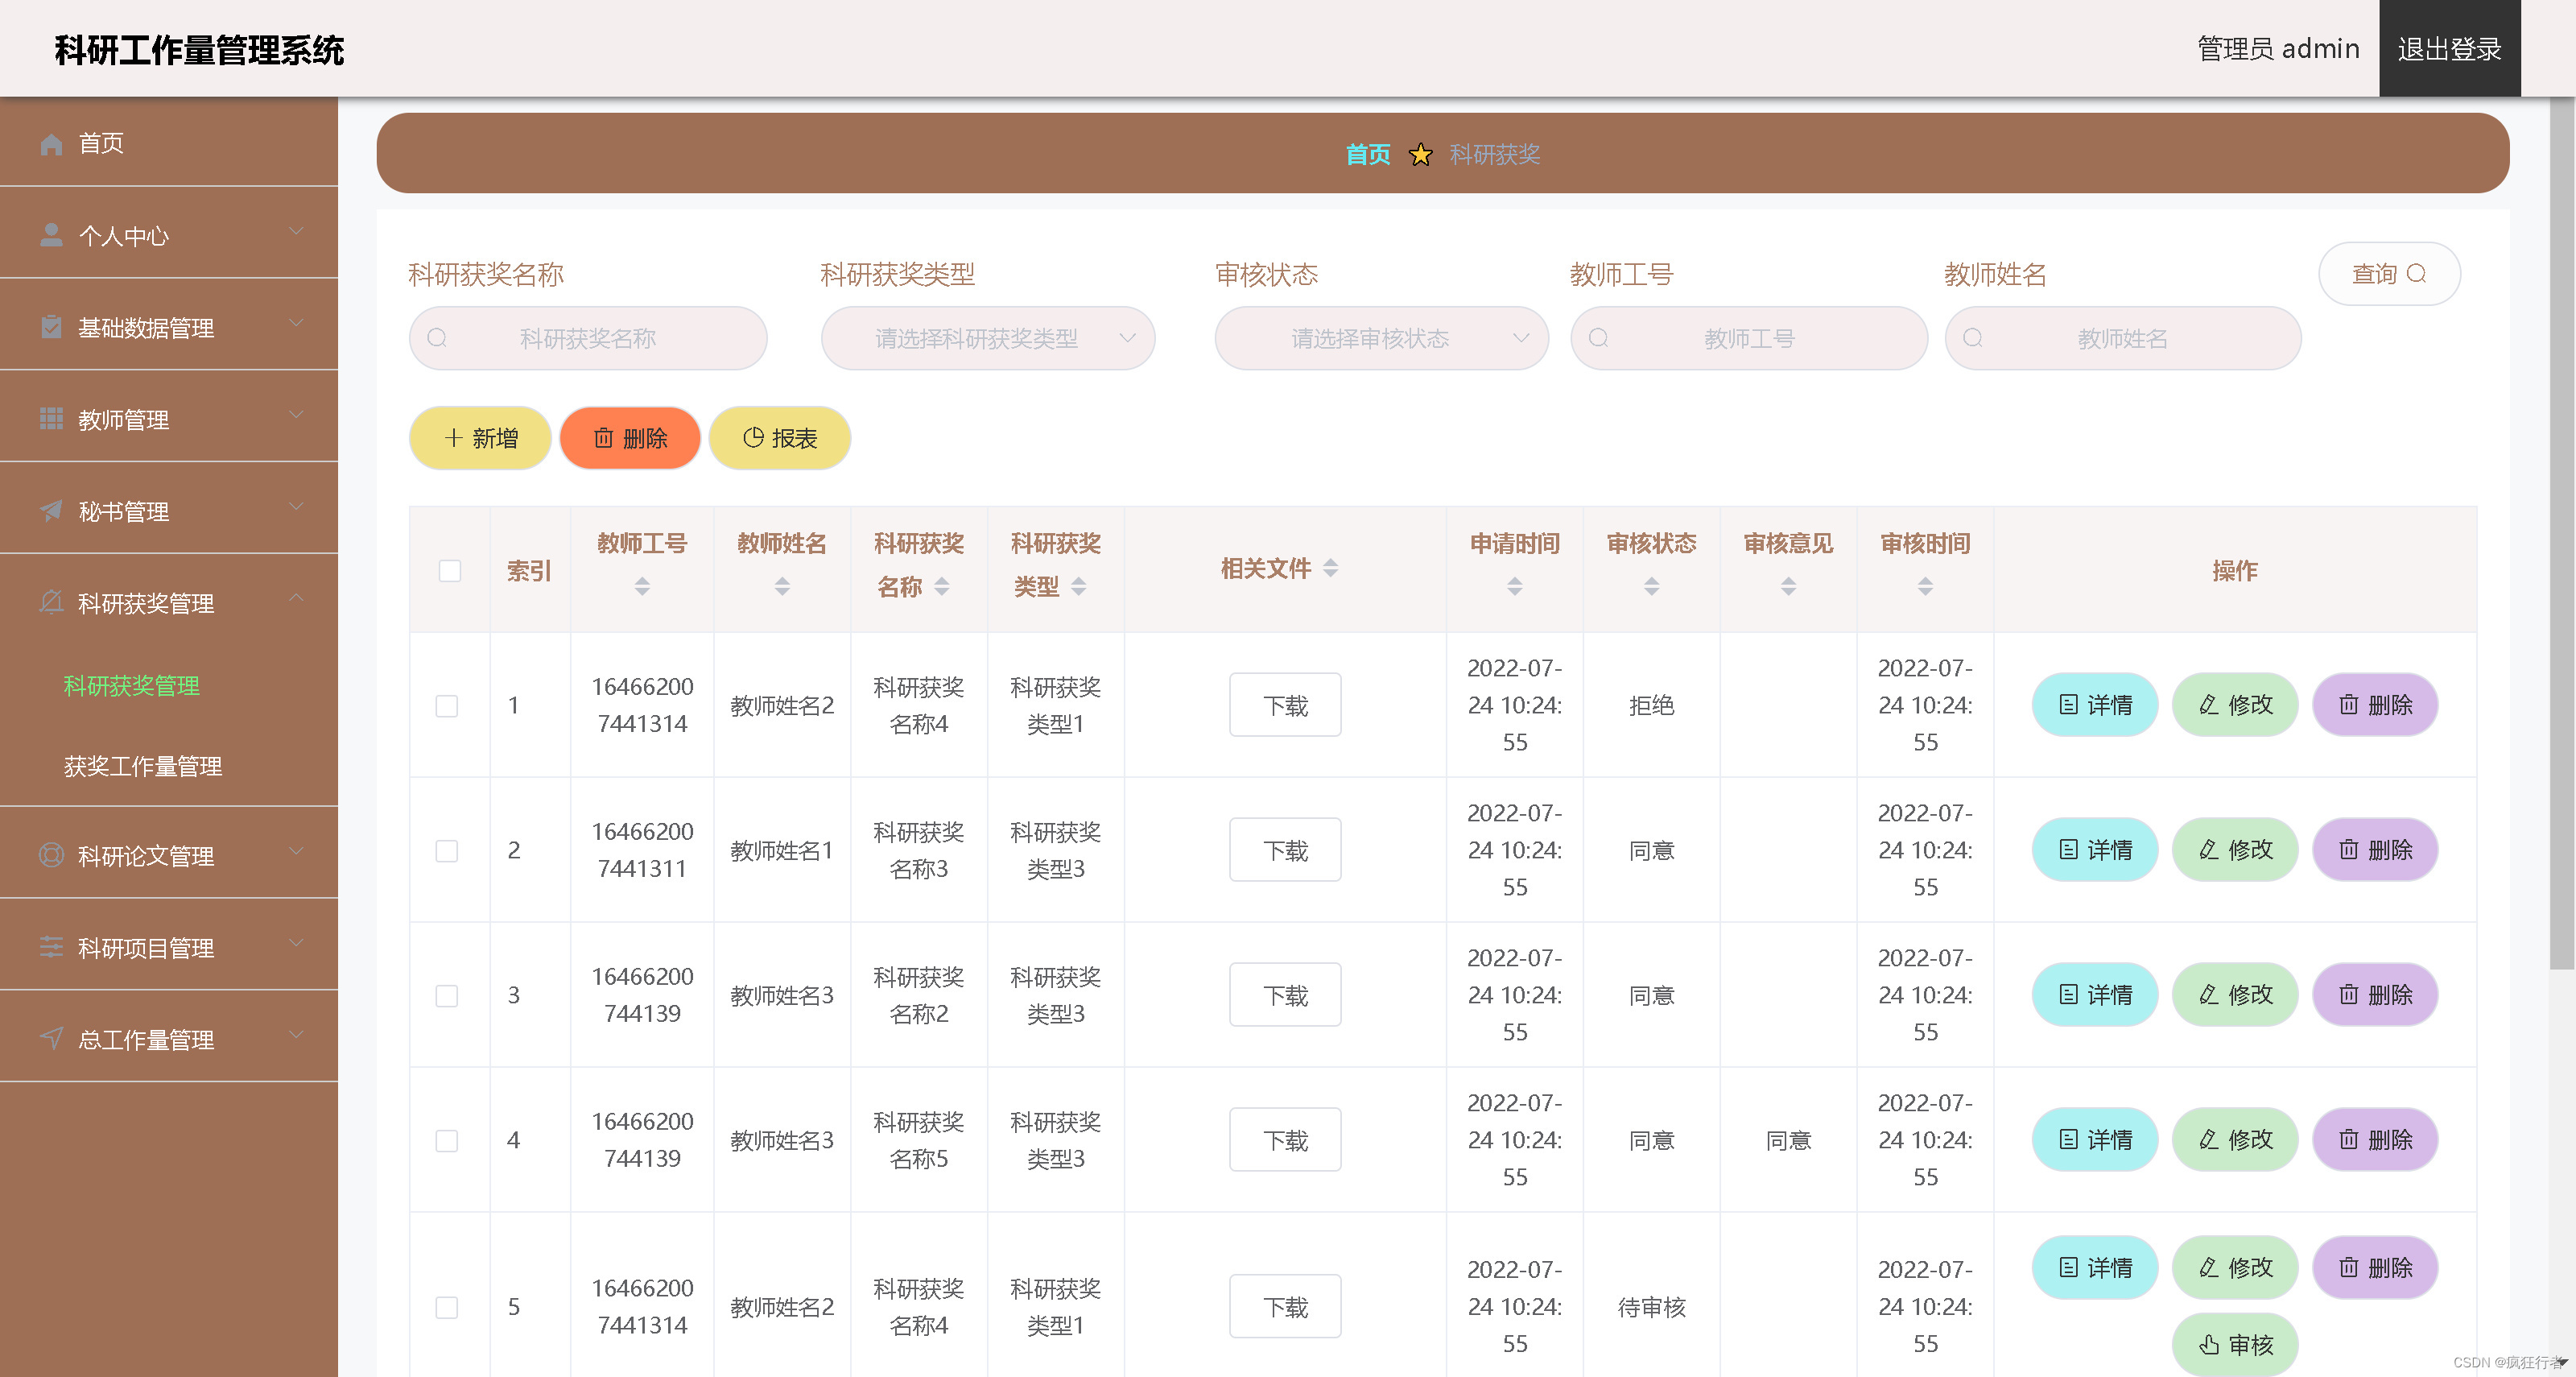Focus the 教师姓名 input field
Screen dimensions: 2576x1377
tap(2123, 338)
